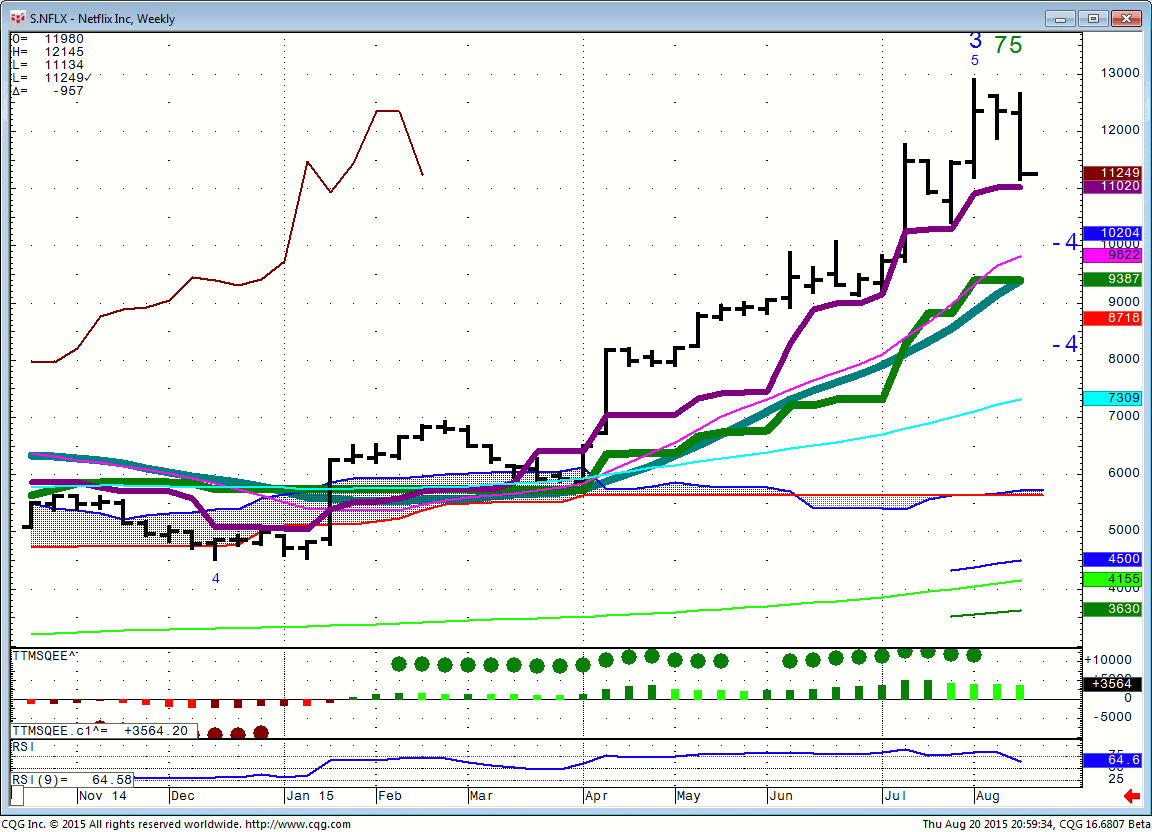Click the blue 3 wave count label
The image size is (1152, 832).
[975, 41]
